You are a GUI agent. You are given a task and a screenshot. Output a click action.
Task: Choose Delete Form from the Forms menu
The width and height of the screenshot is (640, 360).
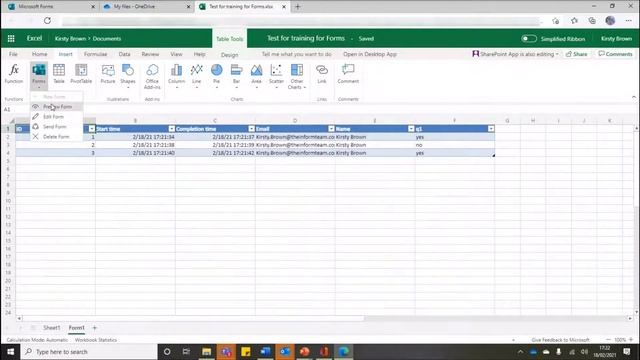[x=57, y=137]
